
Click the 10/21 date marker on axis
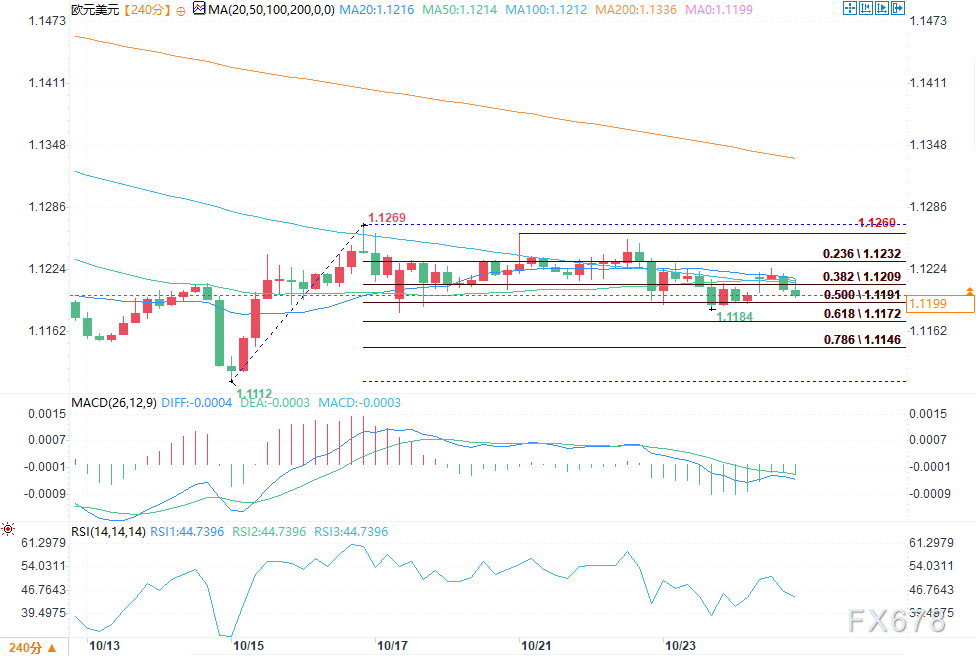tap(536, 645)
